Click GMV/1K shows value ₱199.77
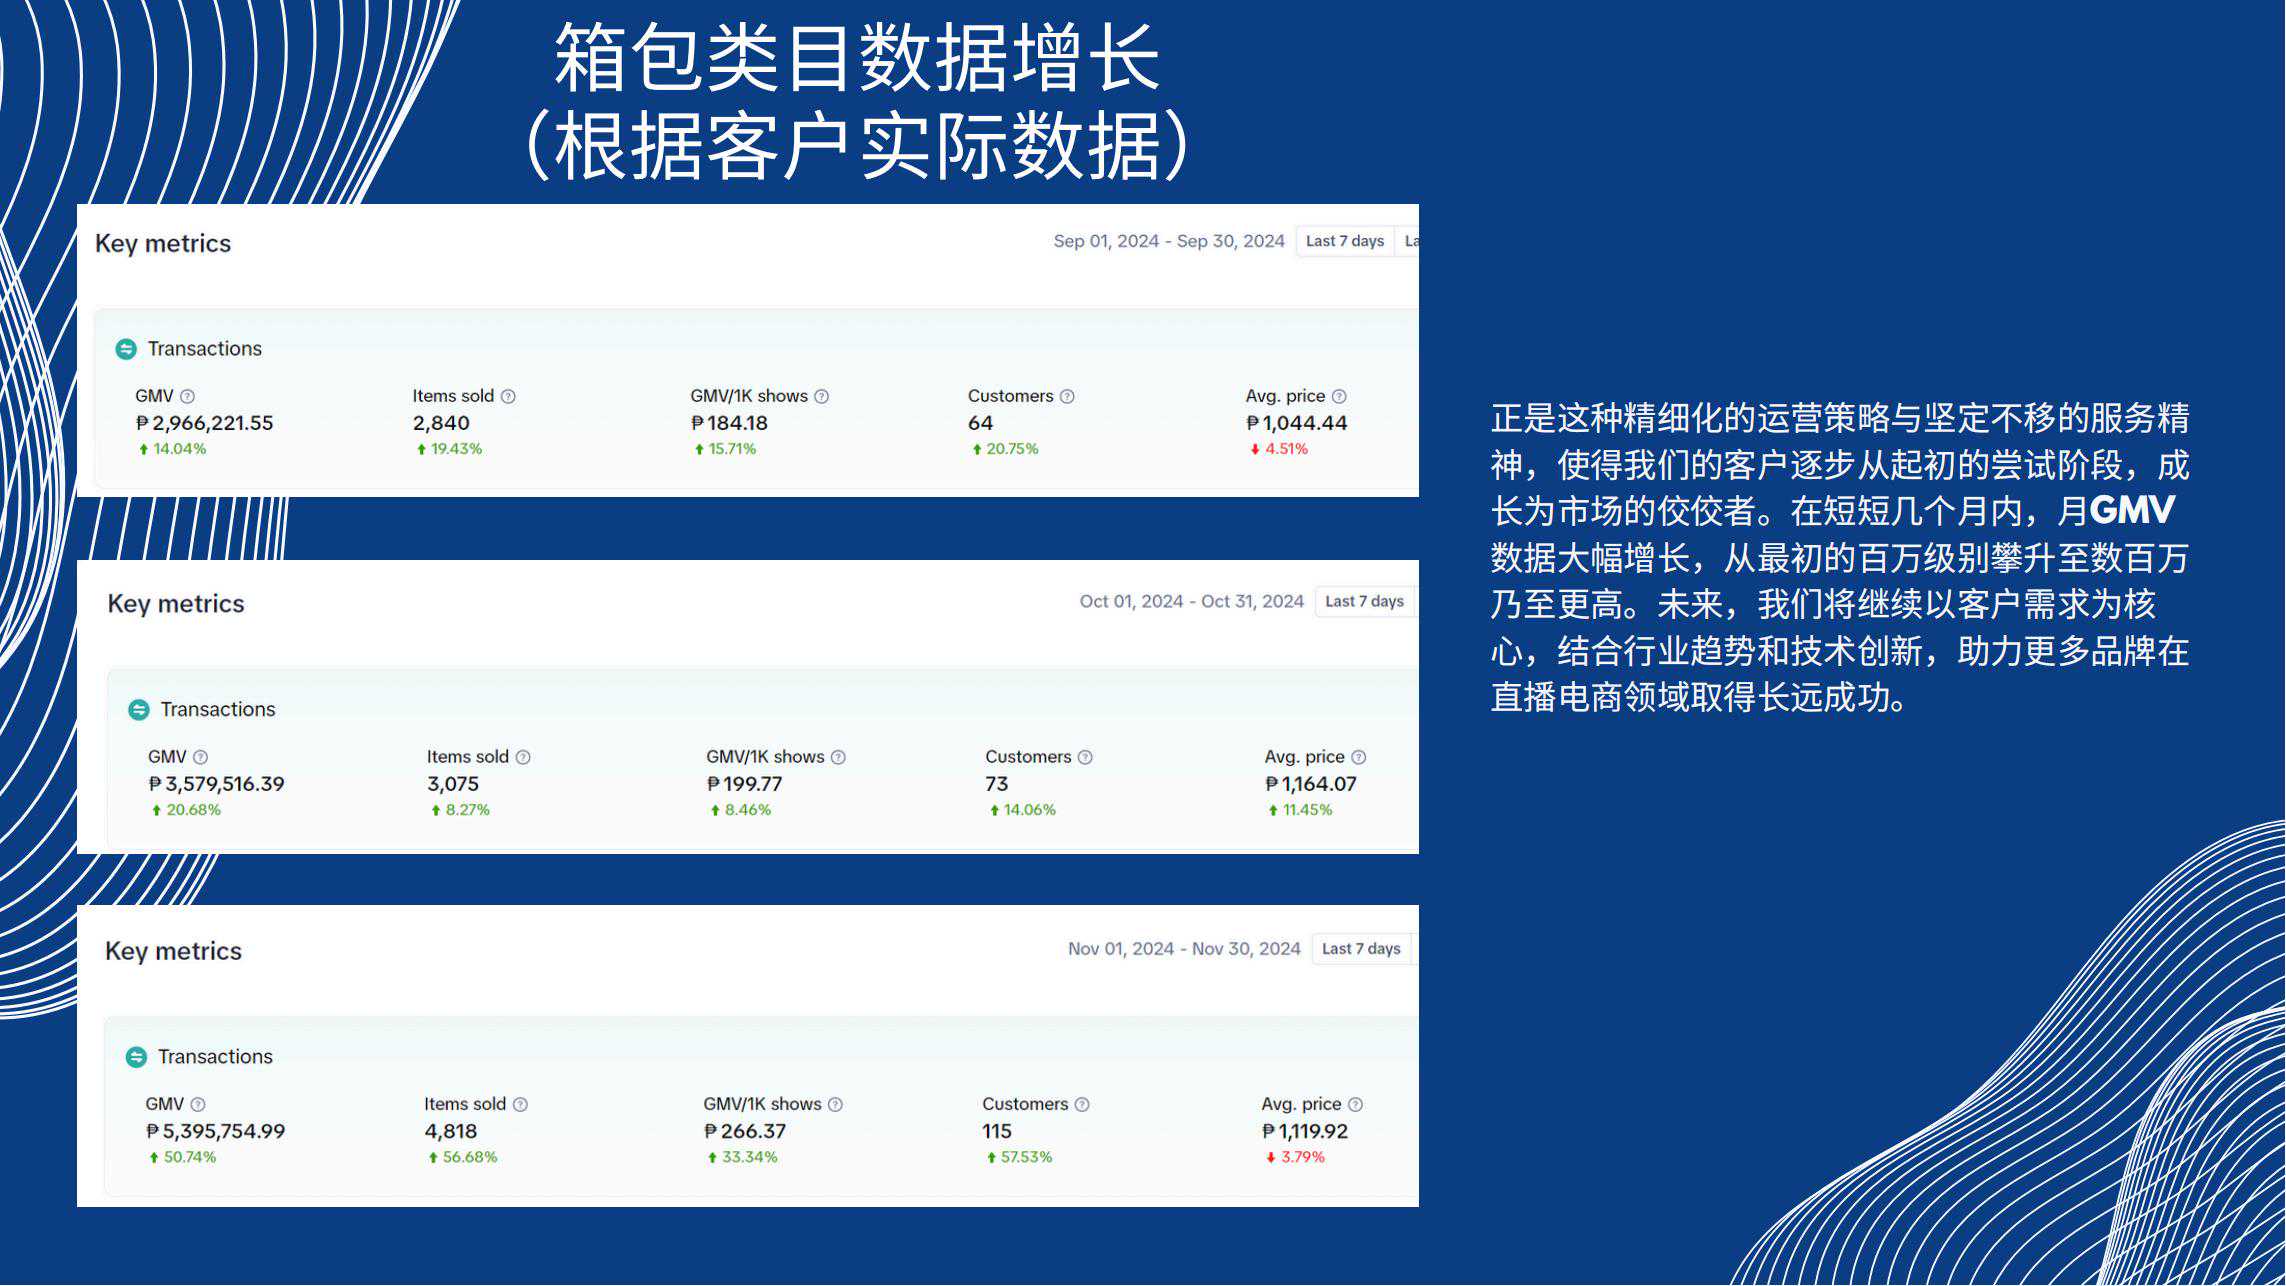 pos(744,785)
